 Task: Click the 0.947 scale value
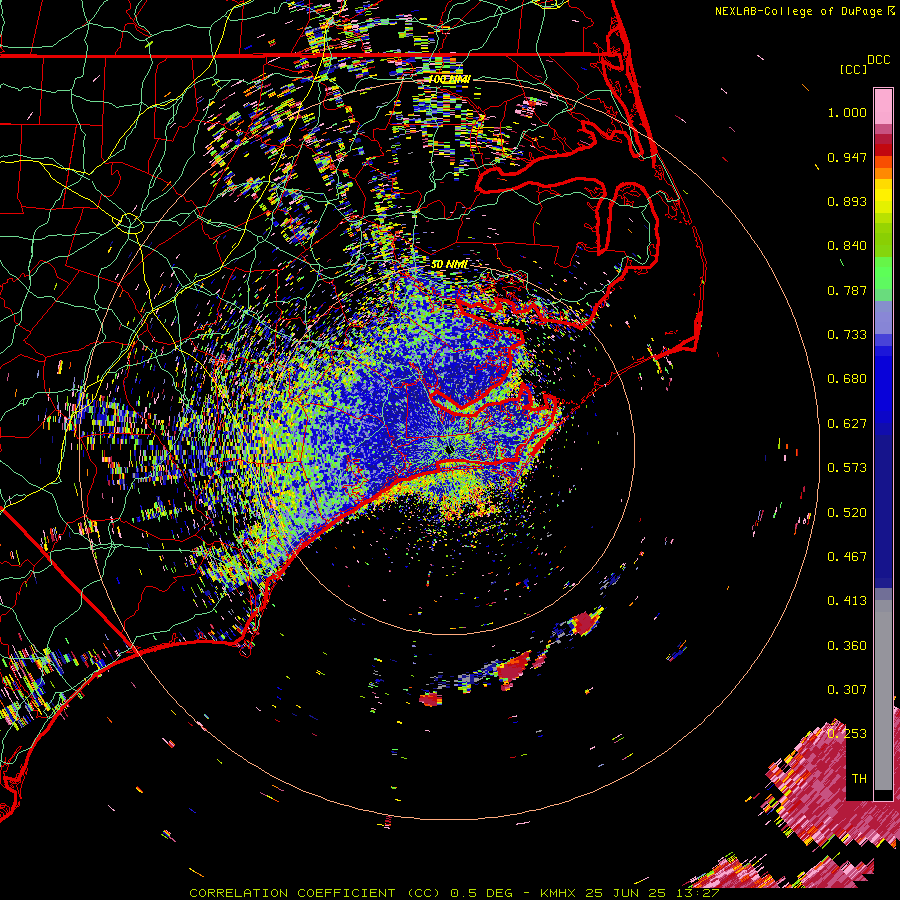[x=847, y=157]
